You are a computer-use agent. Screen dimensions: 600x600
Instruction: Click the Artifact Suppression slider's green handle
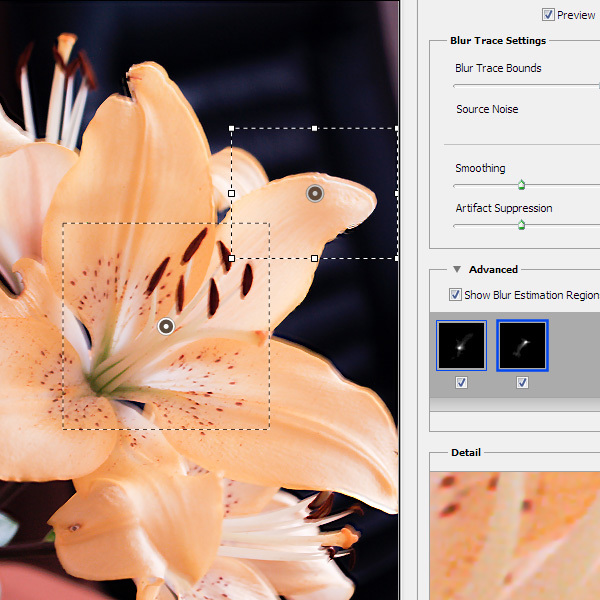coord(521,225)
